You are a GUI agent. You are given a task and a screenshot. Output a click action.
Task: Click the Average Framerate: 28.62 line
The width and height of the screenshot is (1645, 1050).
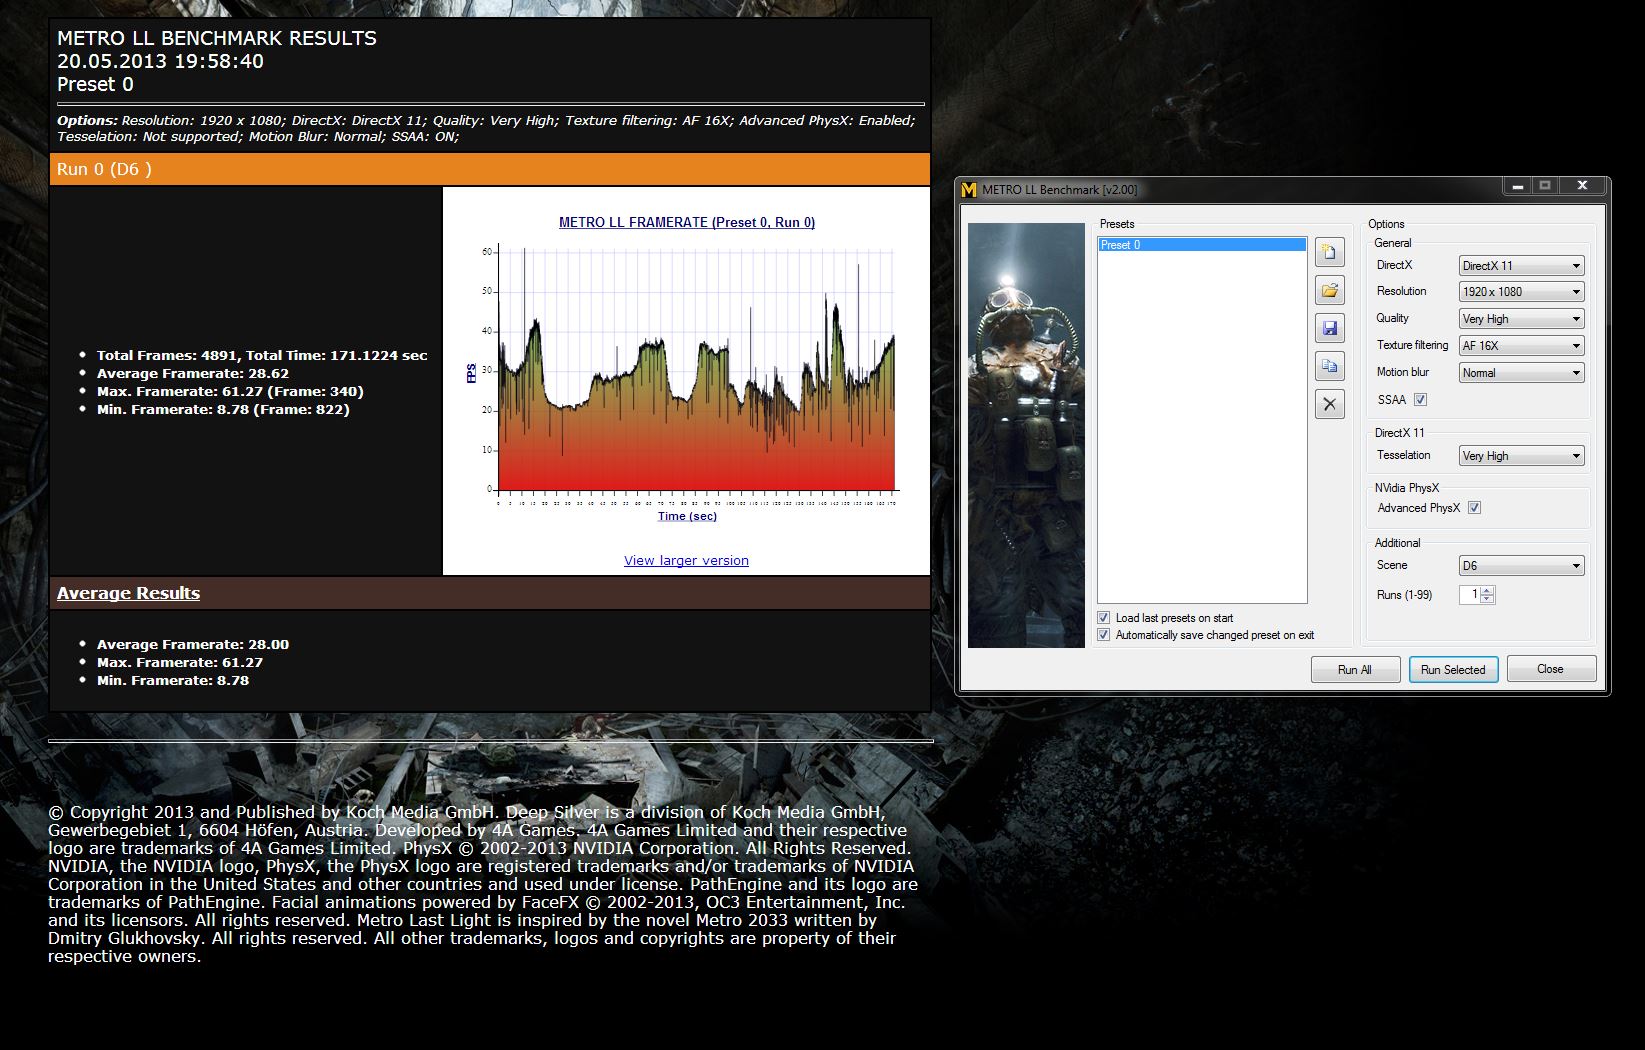coord(193,374)
